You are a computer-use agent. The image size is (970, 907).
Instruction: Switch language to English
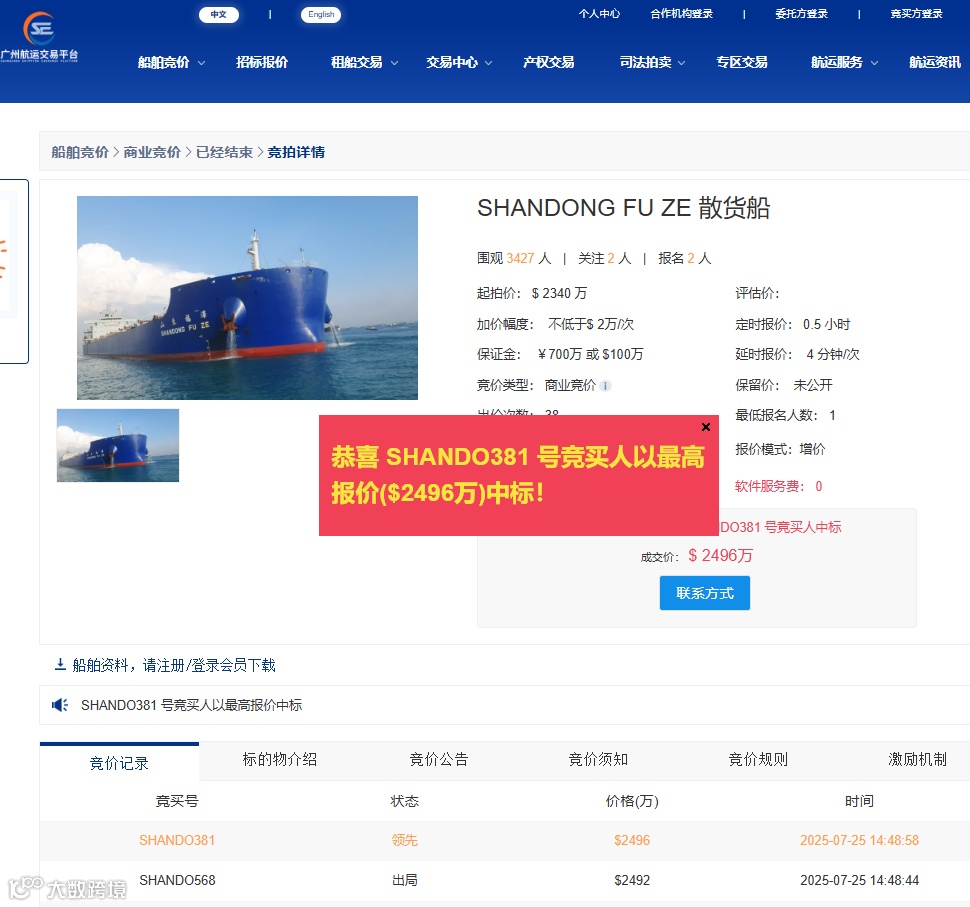321,14
